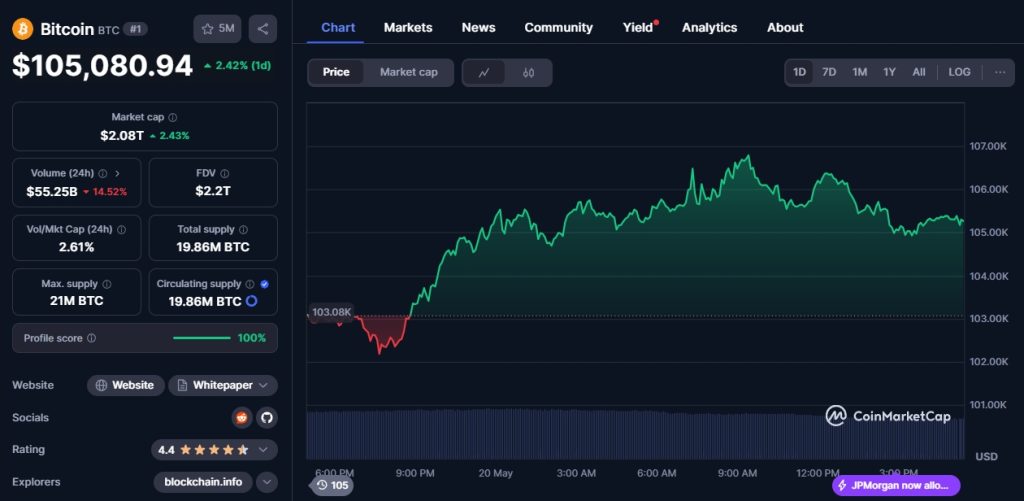Click the 21M BTC max supply value

(x=76, y=301)
